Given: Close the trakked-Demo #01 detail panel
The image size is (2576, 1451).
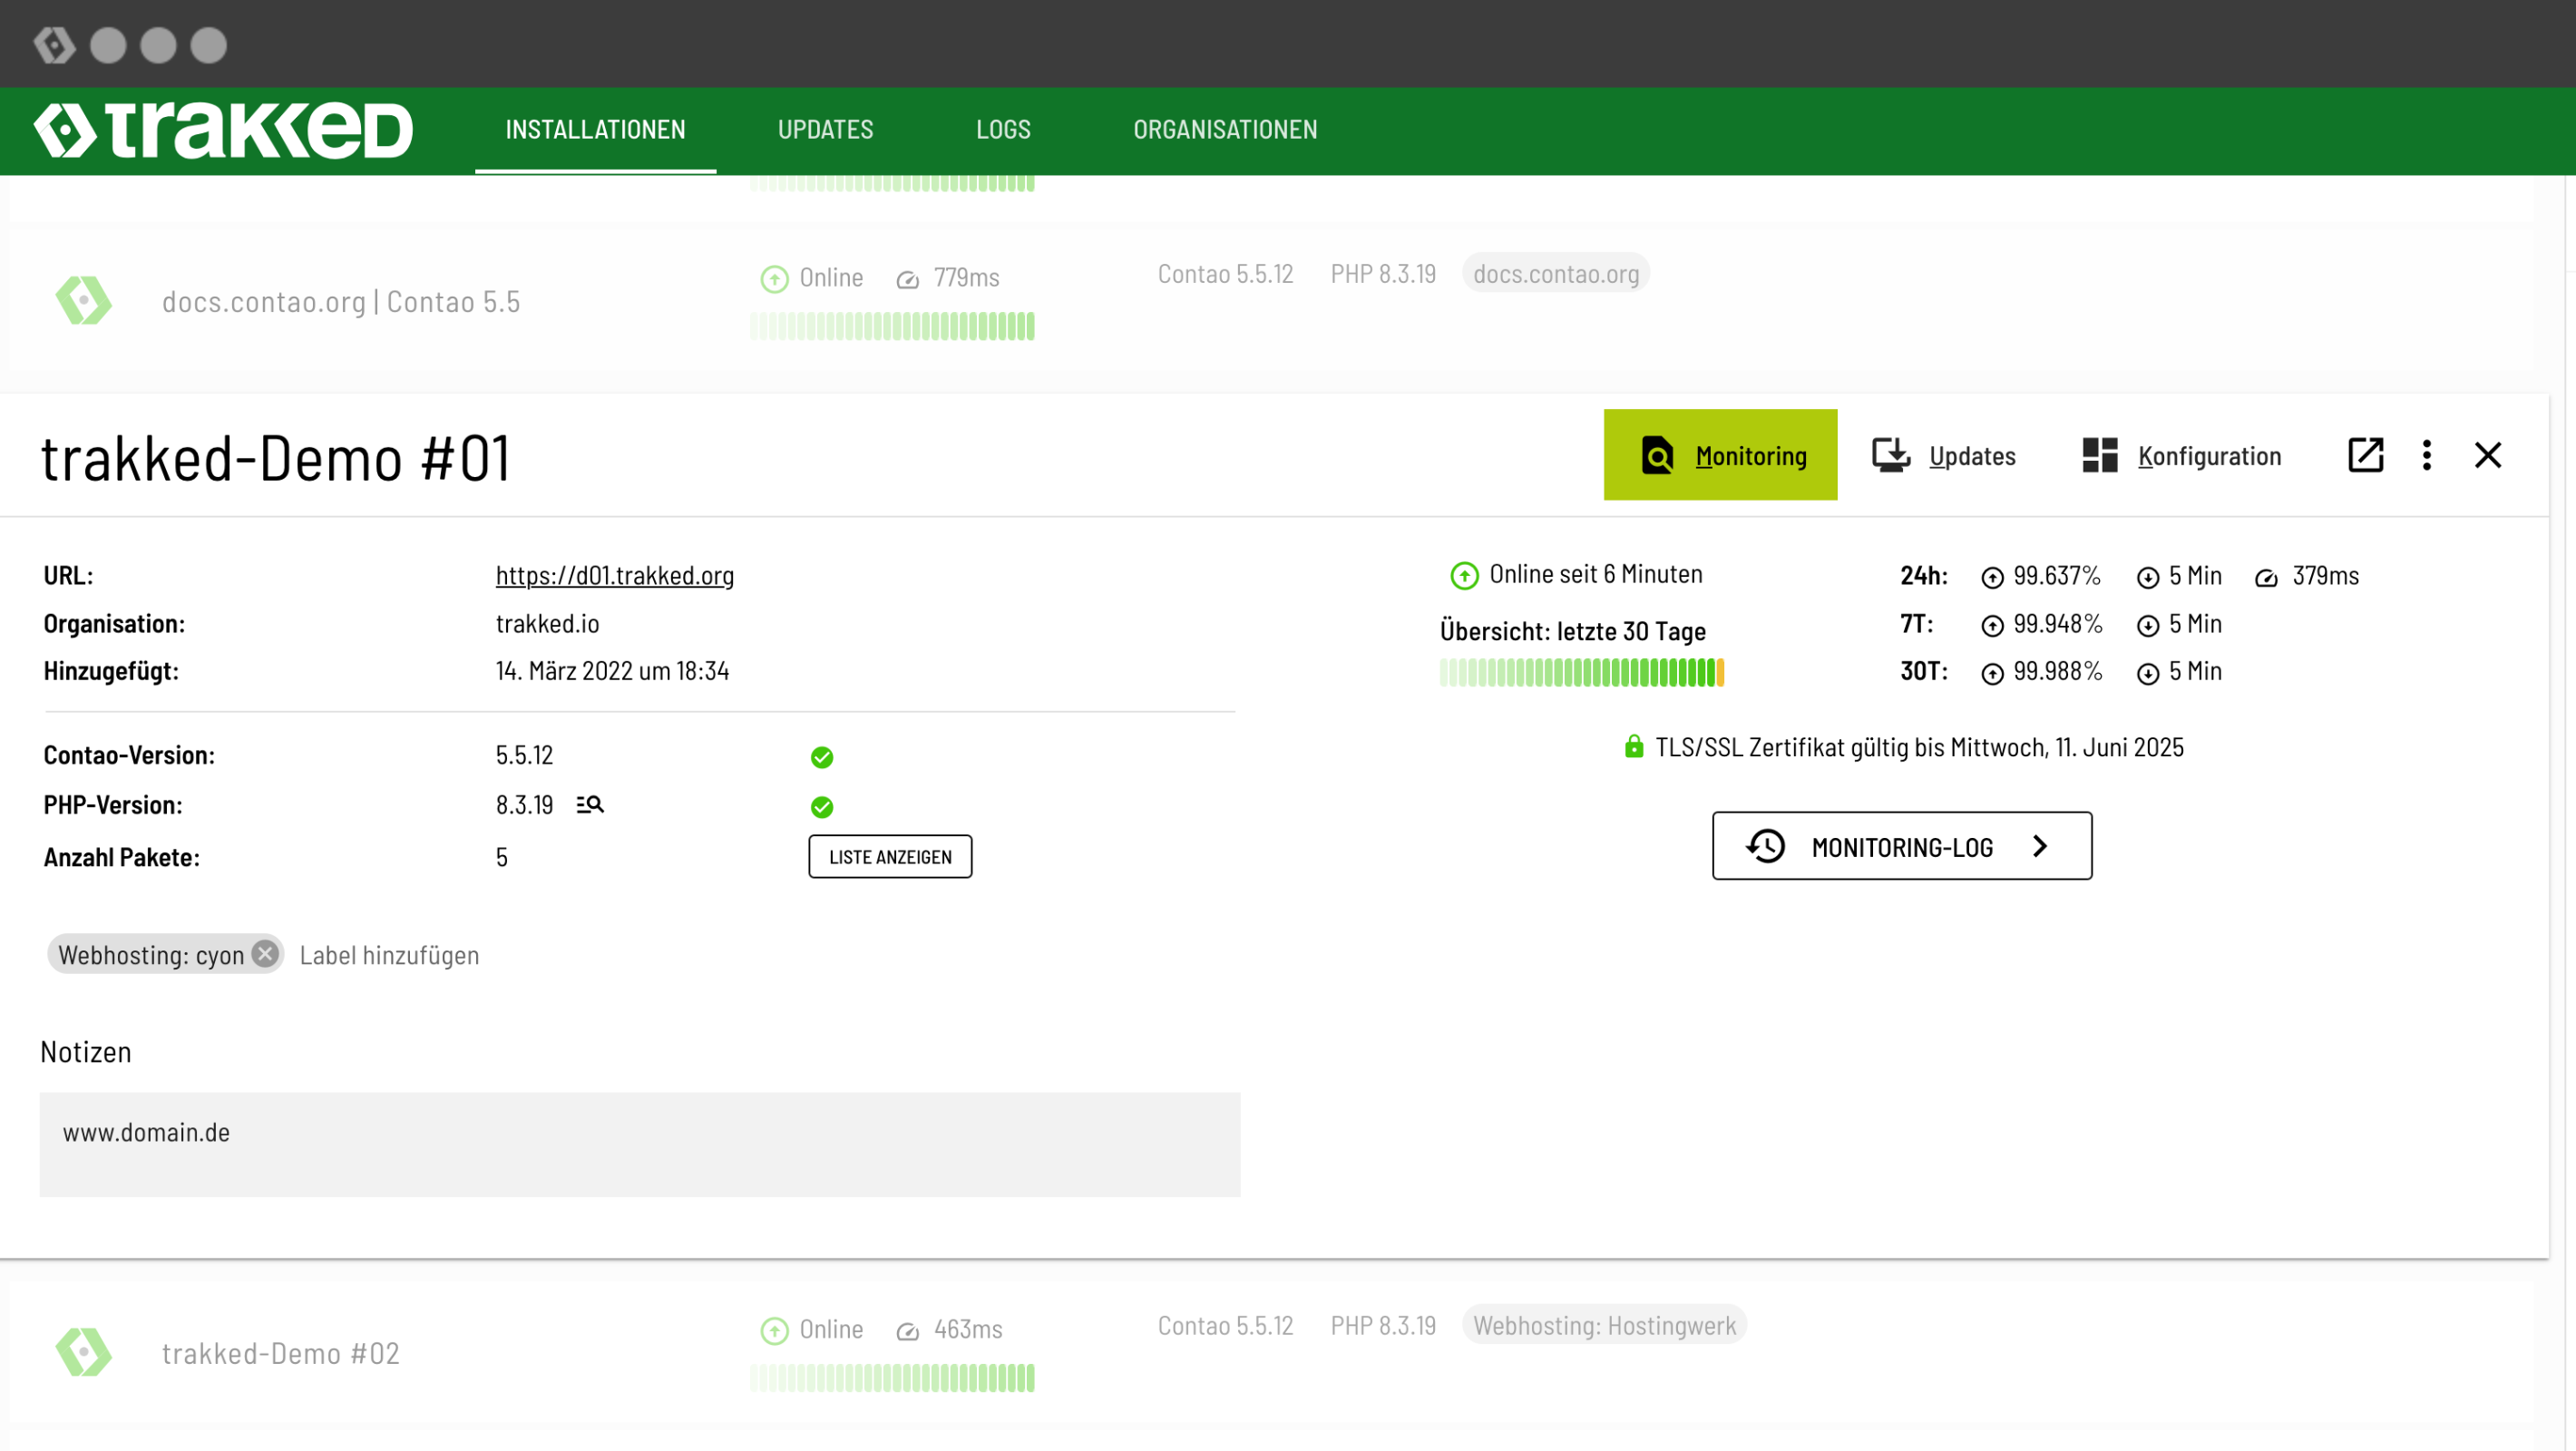Looking at the screenshot, I should 2487,455.
